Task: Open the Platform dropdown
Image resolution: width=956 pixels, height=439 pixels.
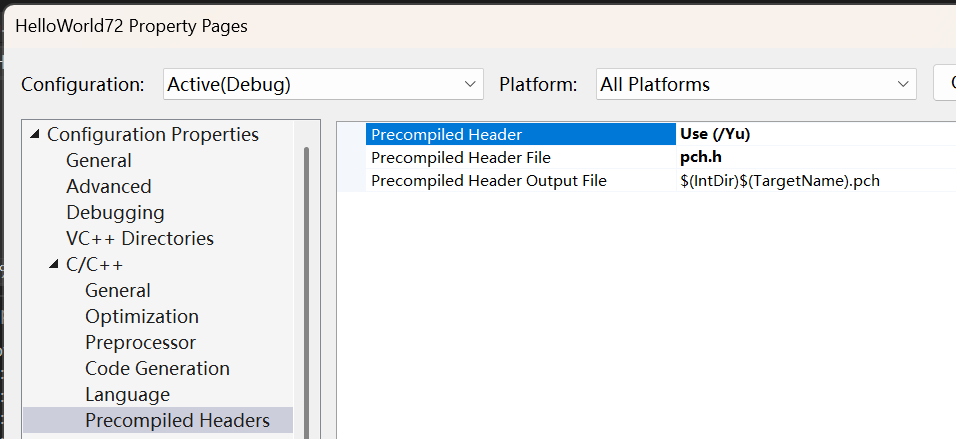Action: click(x=755, y=85)
